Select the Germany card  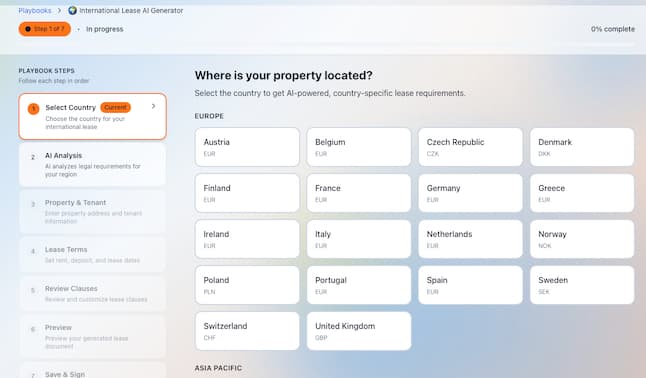point(470,193)
